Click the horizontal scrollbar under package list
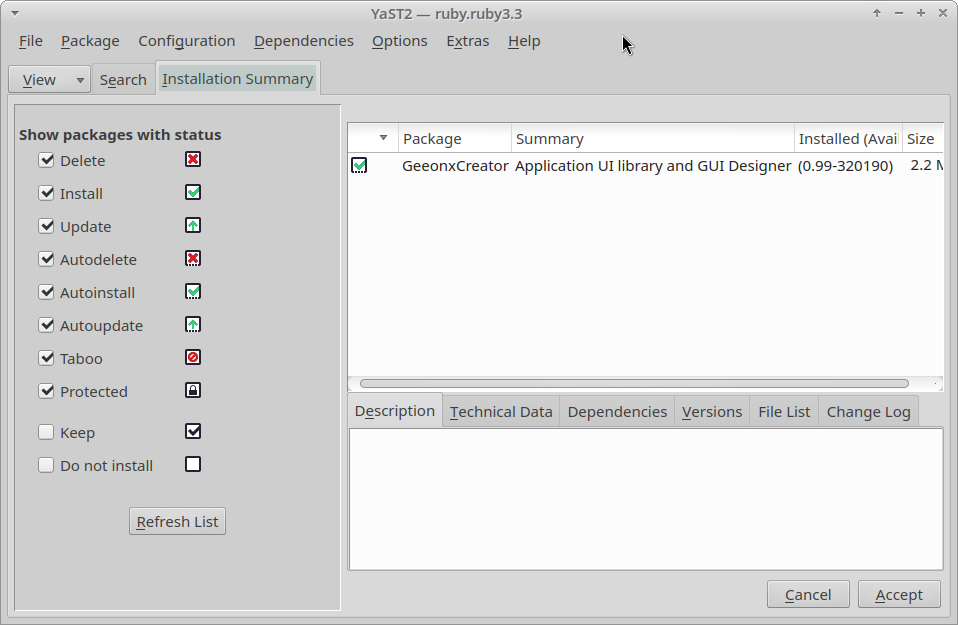Image resolution: width=958 pixels, height=625 pixels. (x=634, y=384)
